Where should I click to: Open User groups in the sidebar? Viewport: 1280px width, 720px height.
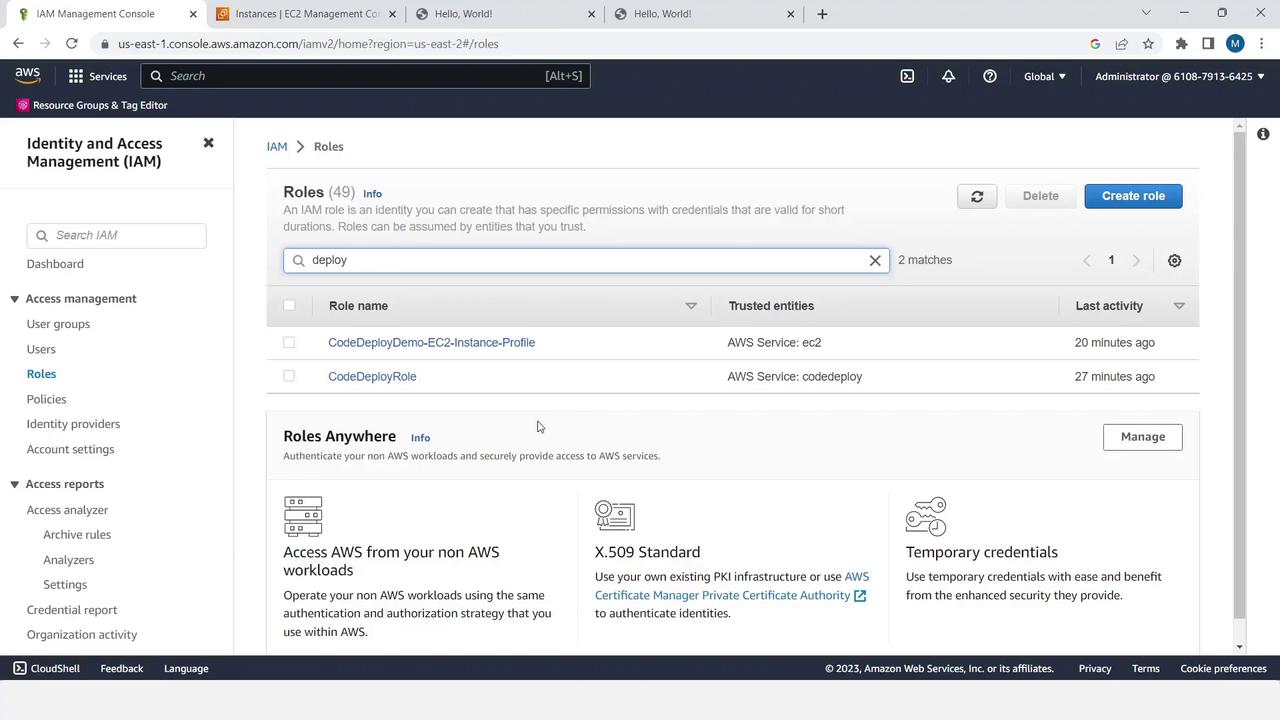[x=58, y=324]
